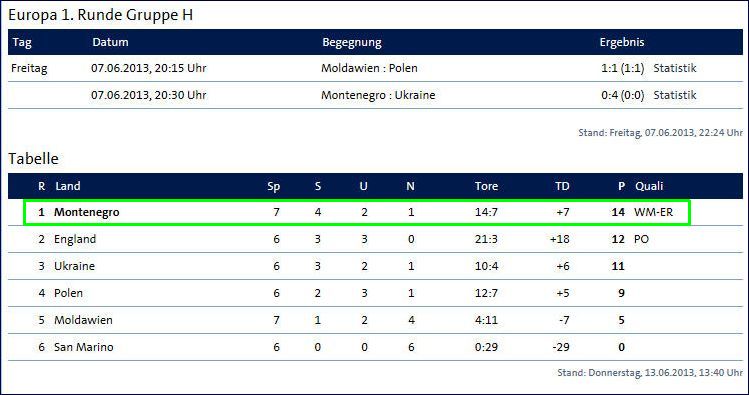This screenshot has width=749, height=395.
Task: Click the Moldawien : Polen match text
Action: 369,68
